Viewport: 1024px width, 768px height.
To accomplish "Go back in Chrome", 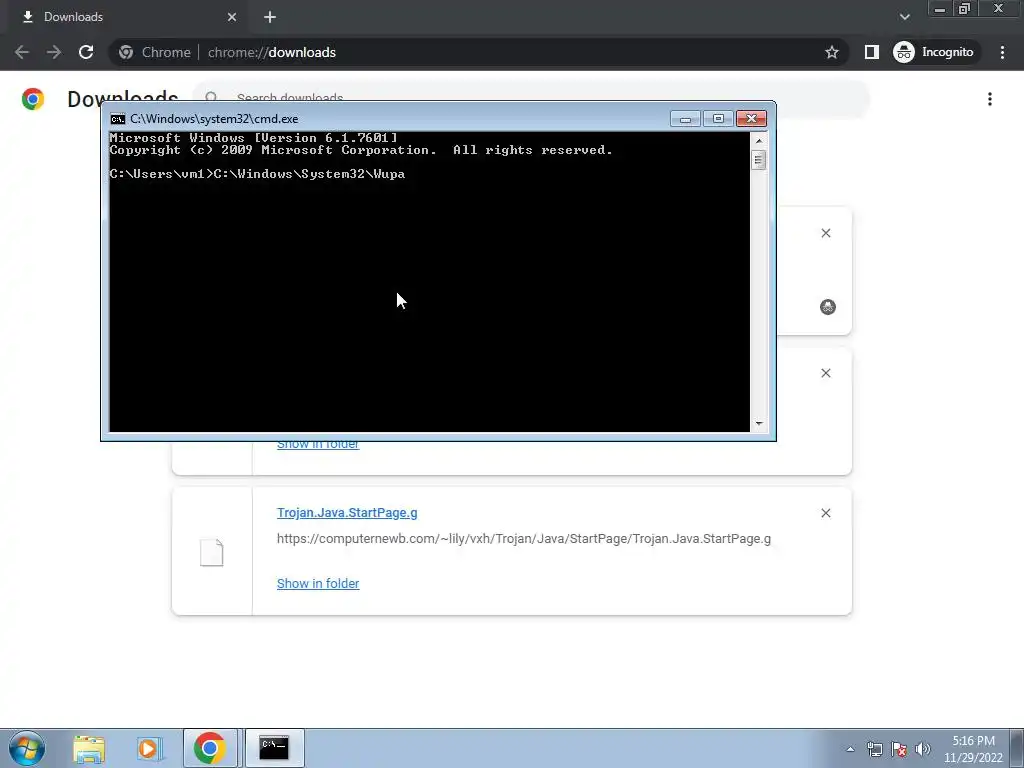I will click(x=22, y=52).
